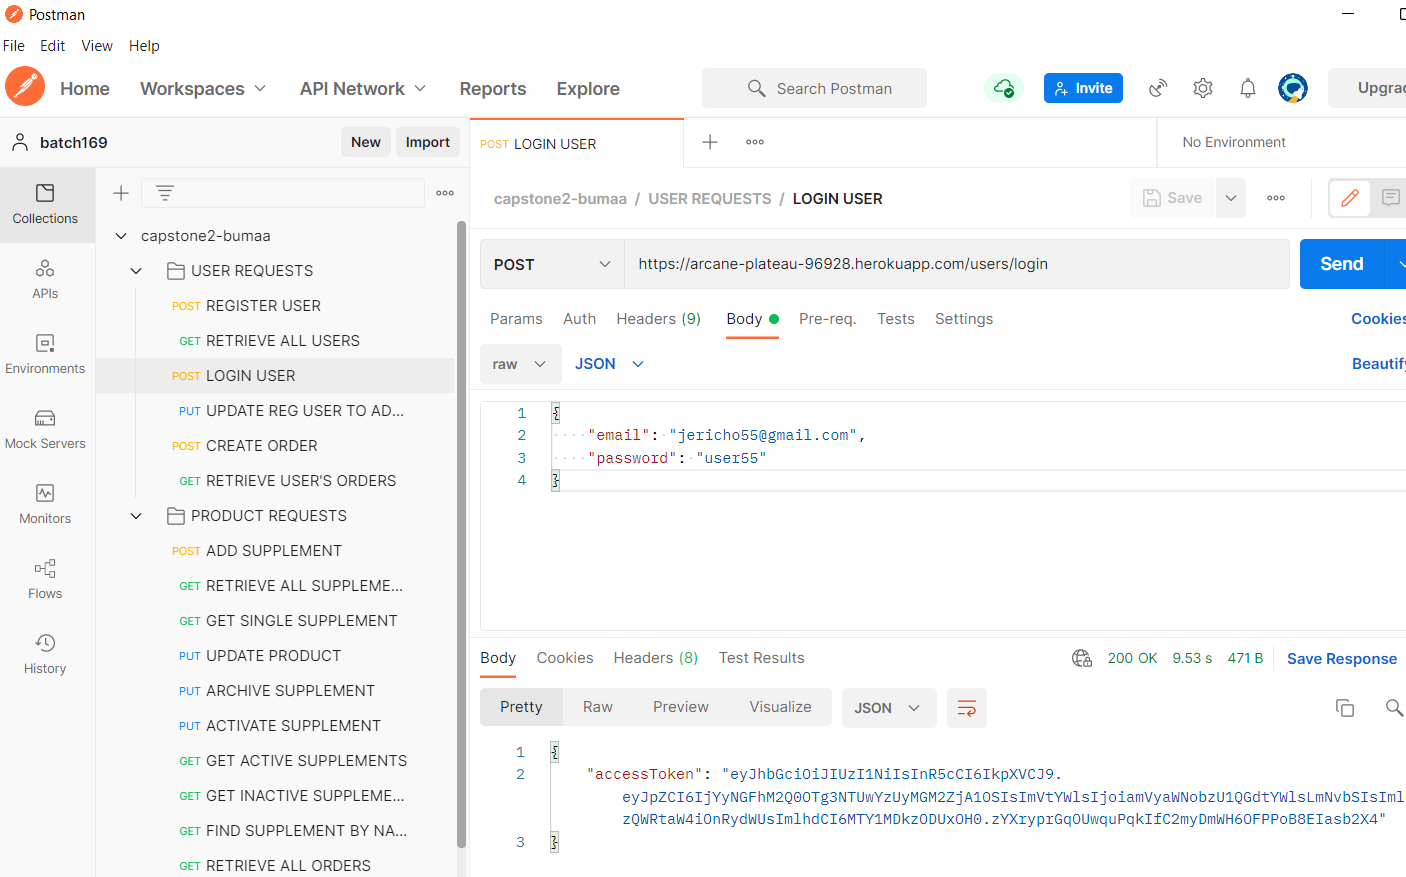
Task: Switch to the Headers (9) request tab
Action: pyautogui.click(x=658, y=319)
